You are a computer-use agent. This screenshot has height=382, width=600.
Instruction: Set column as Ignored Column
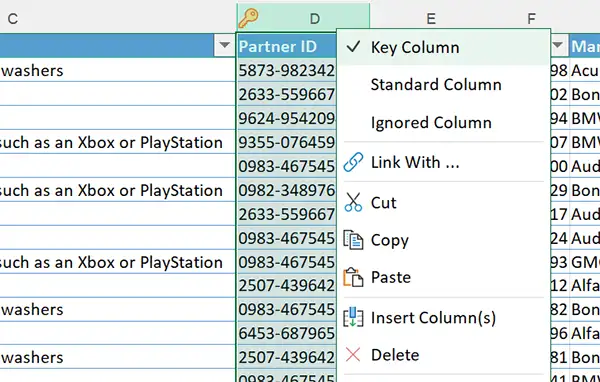point(443,122)
